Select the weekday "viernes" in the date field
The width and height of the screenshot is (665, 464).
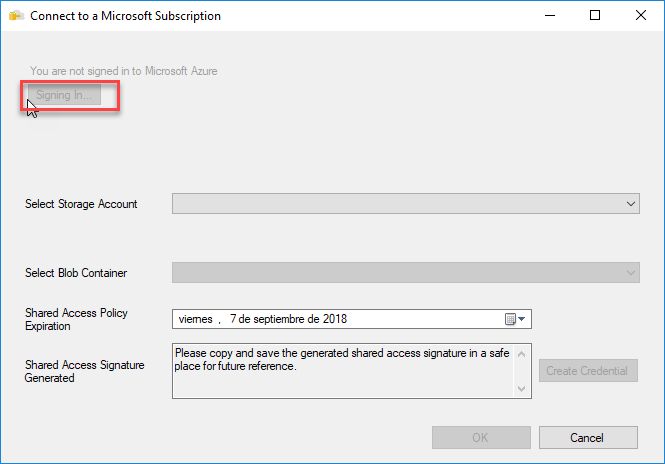(x=195, y=319)
